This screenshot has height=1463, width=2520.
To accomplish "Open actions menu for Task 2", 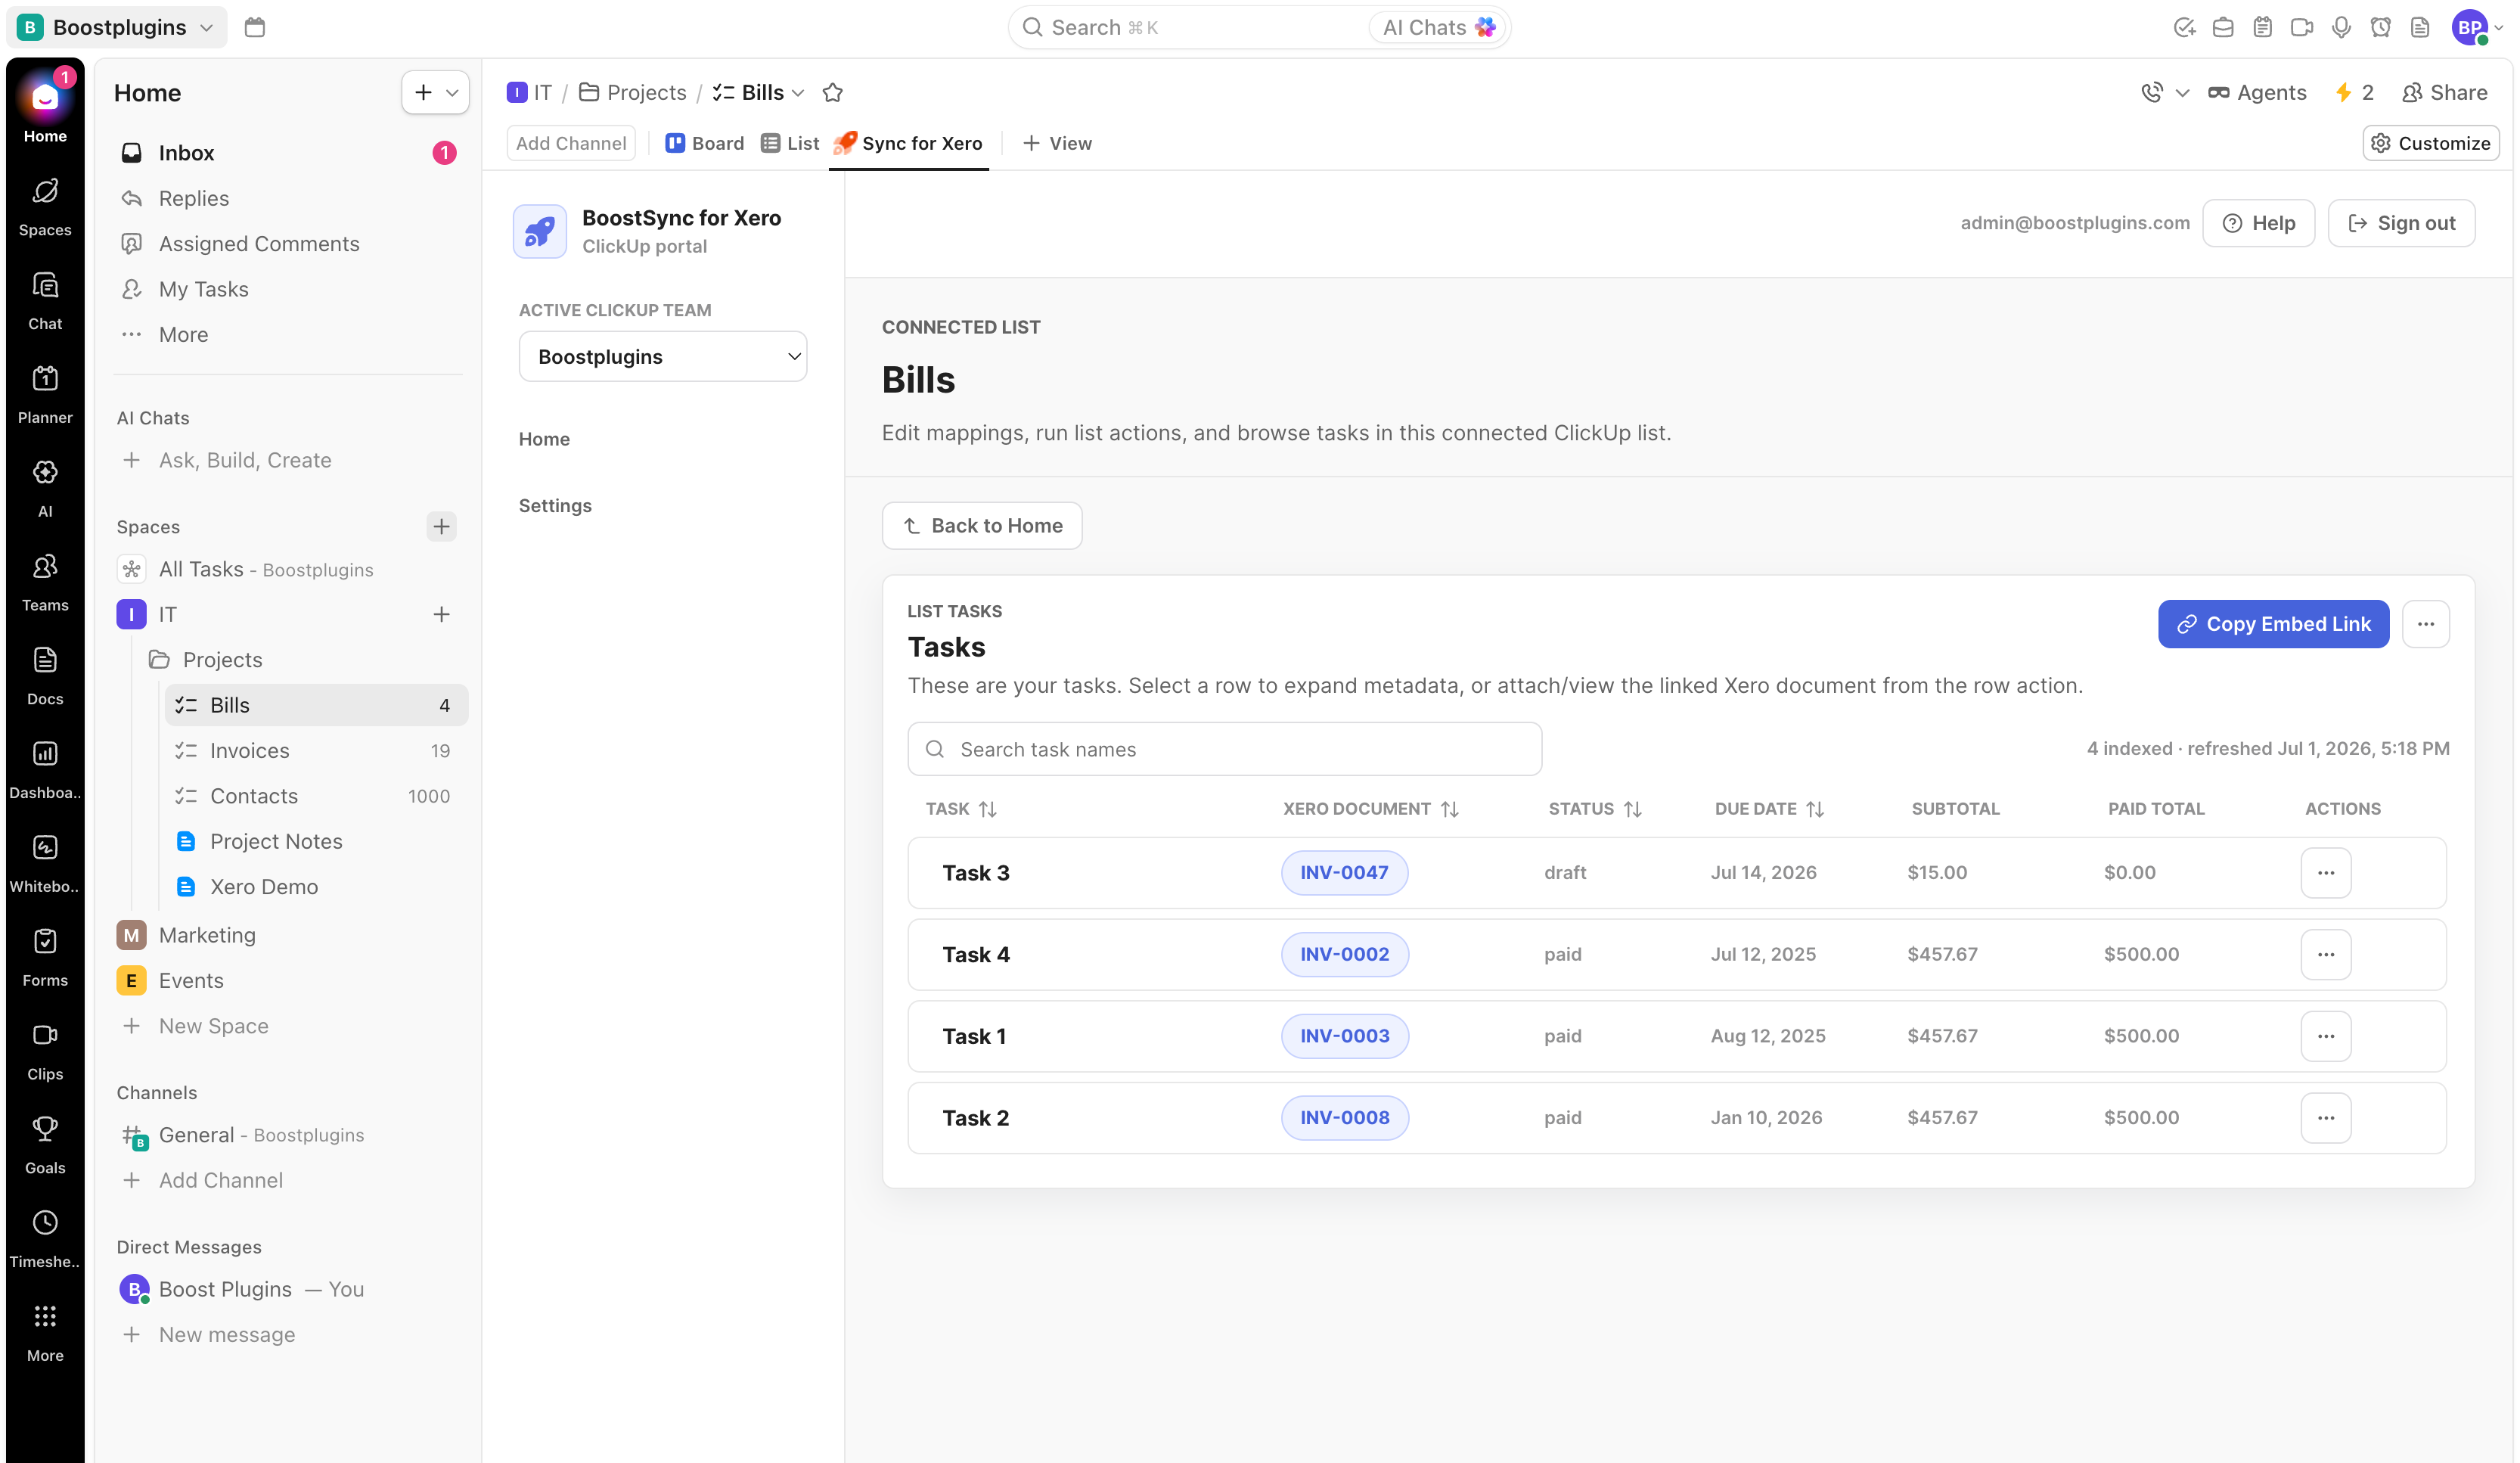I will (x=2325, y=1118).
